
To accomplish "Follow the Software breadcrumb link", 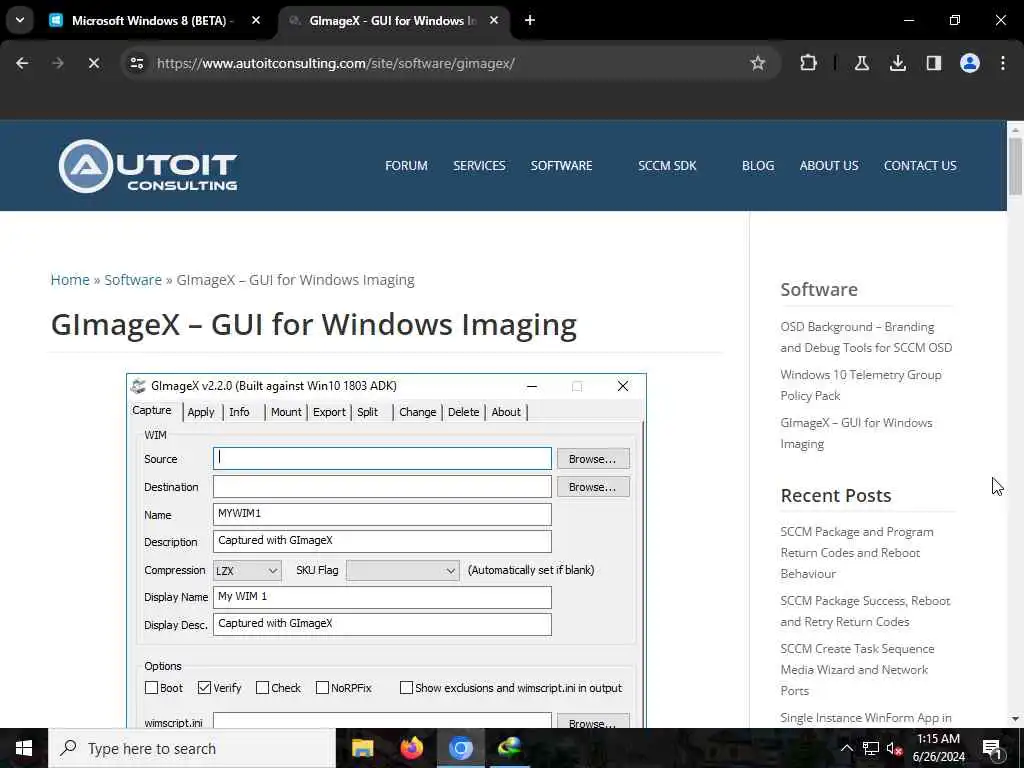I will click(x=133, y=280).
